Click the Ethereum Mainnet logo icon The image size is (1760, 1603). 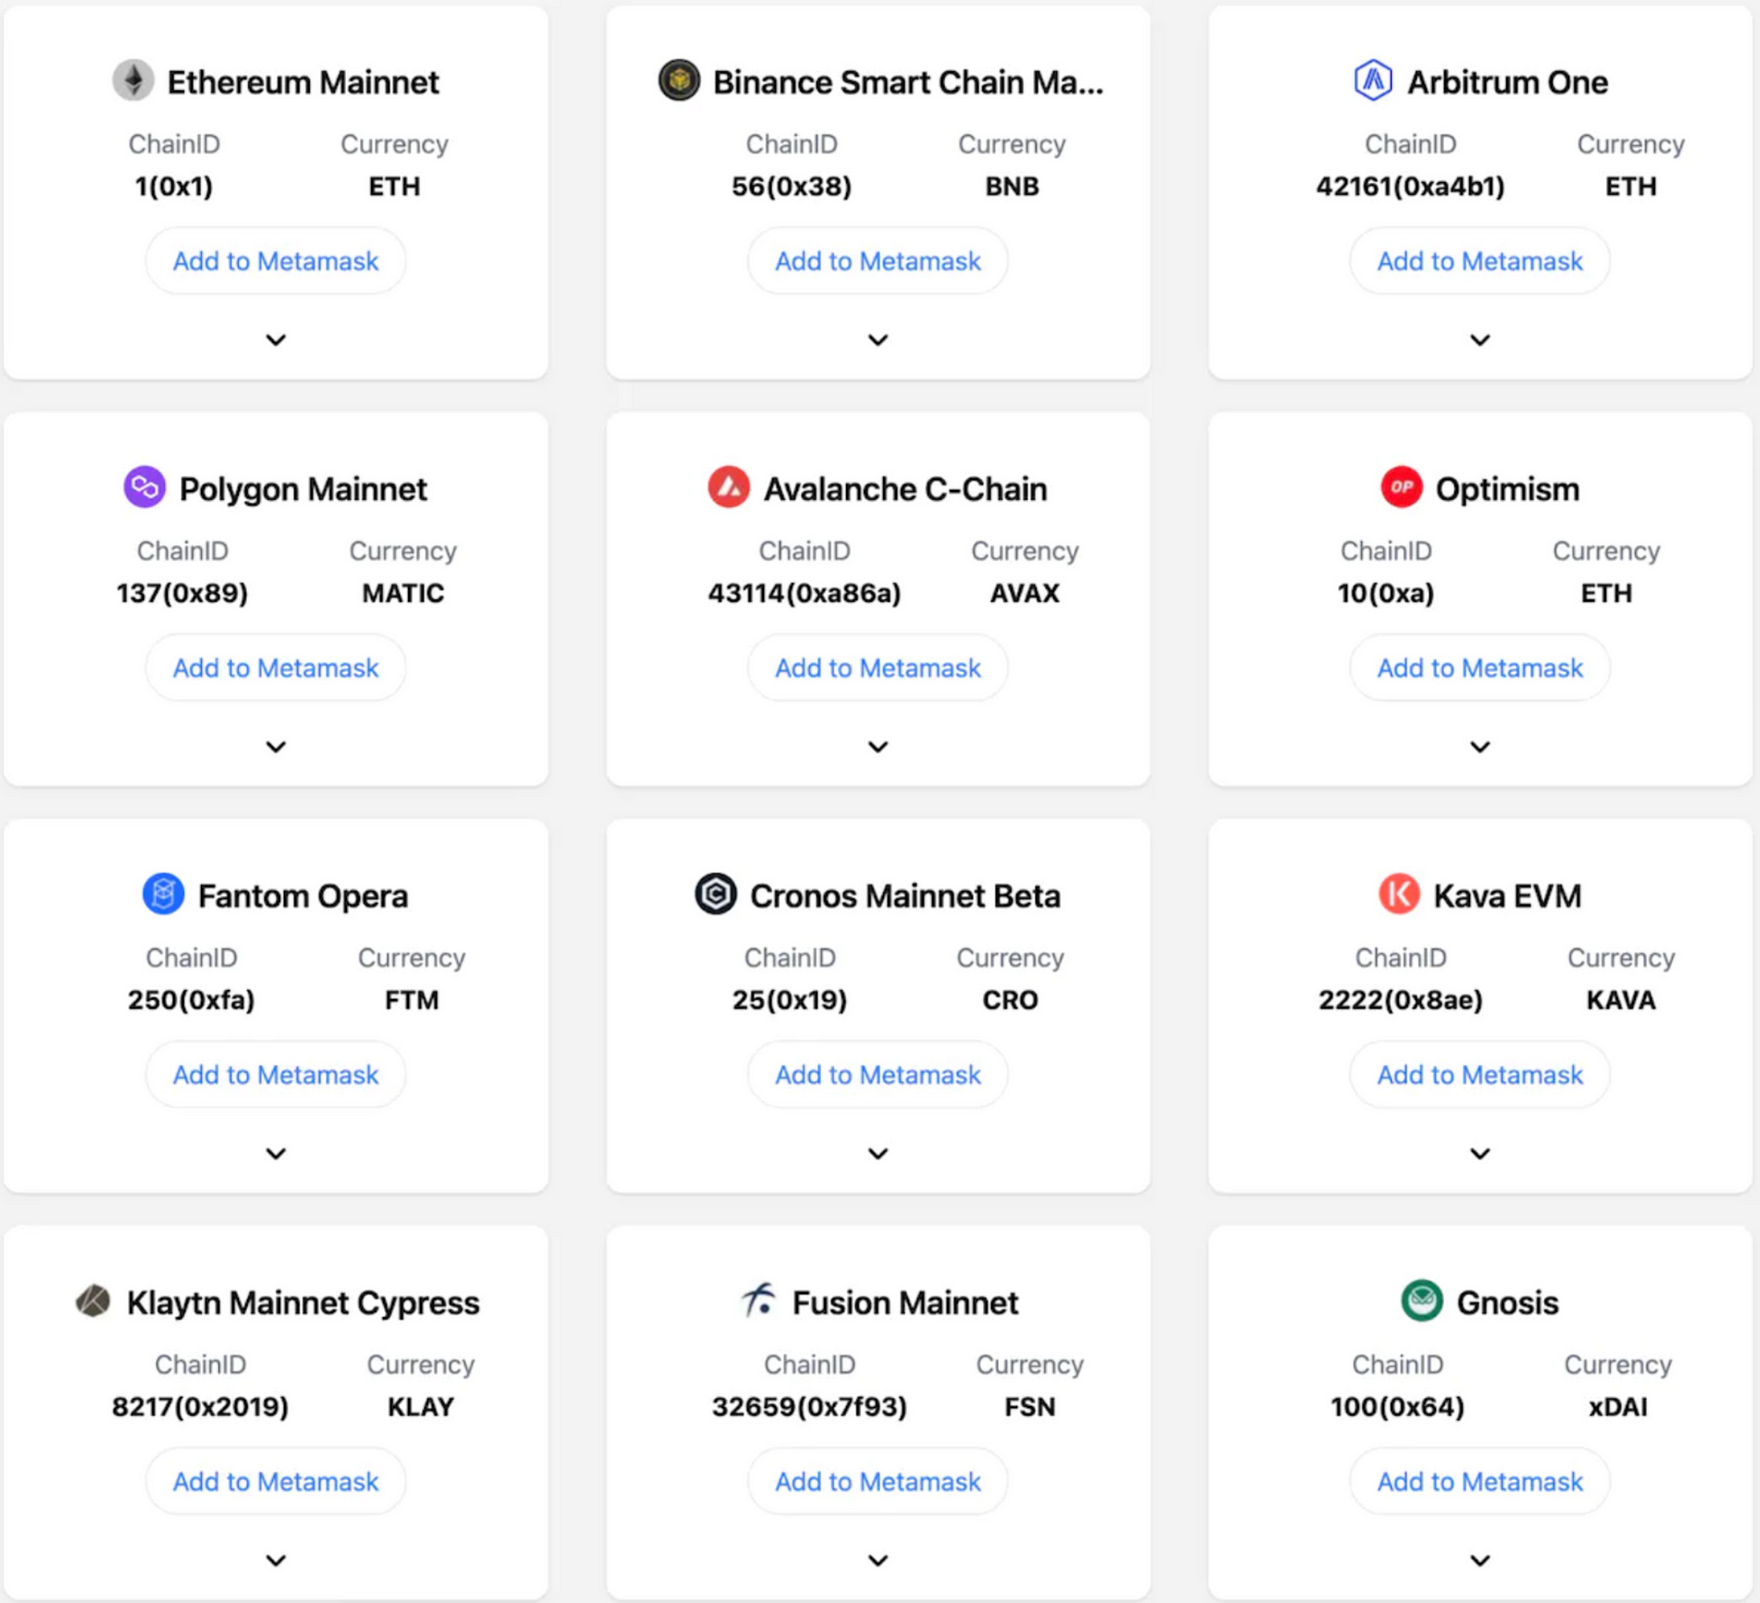click(x=133, y=81)
